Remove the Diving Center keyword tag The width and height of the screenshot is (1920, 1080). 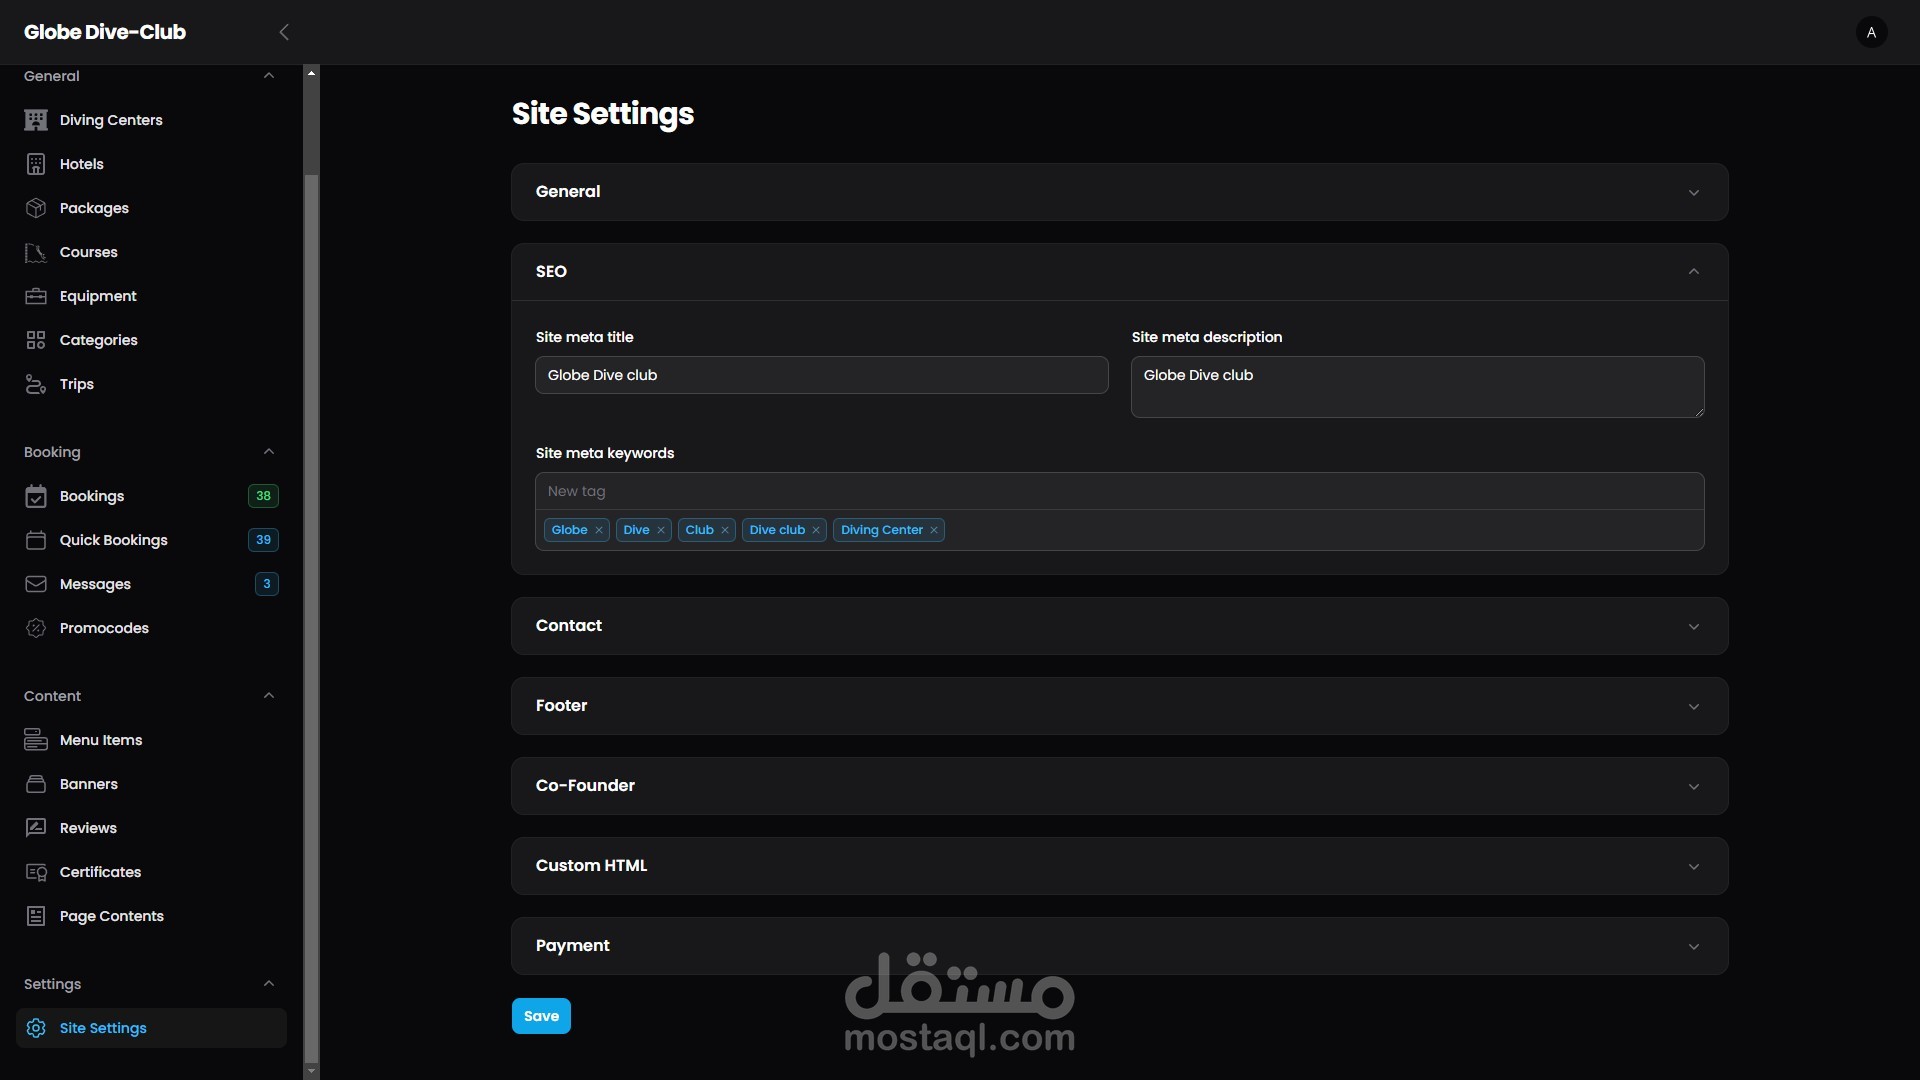point(934,530)
